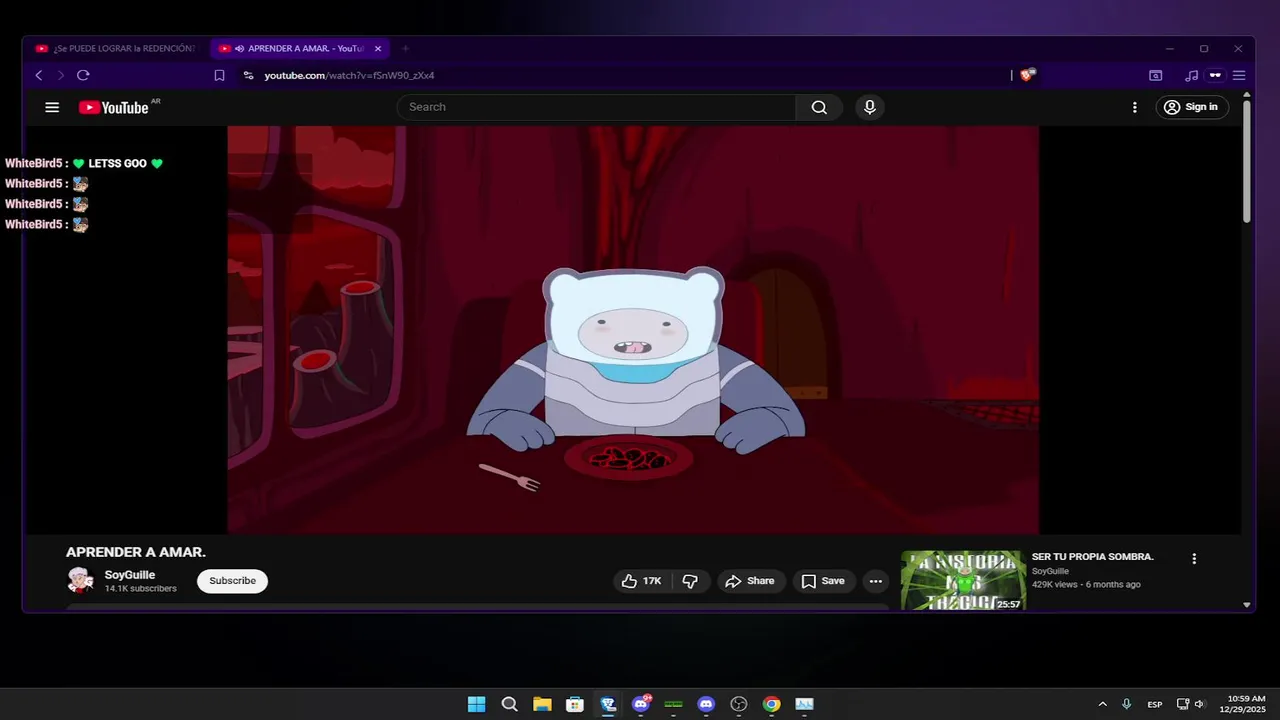Open the YouTube hamburger guide menu
Image resolution: width=1280 pixels, height=720 pixels.
[x=52, y=107]
